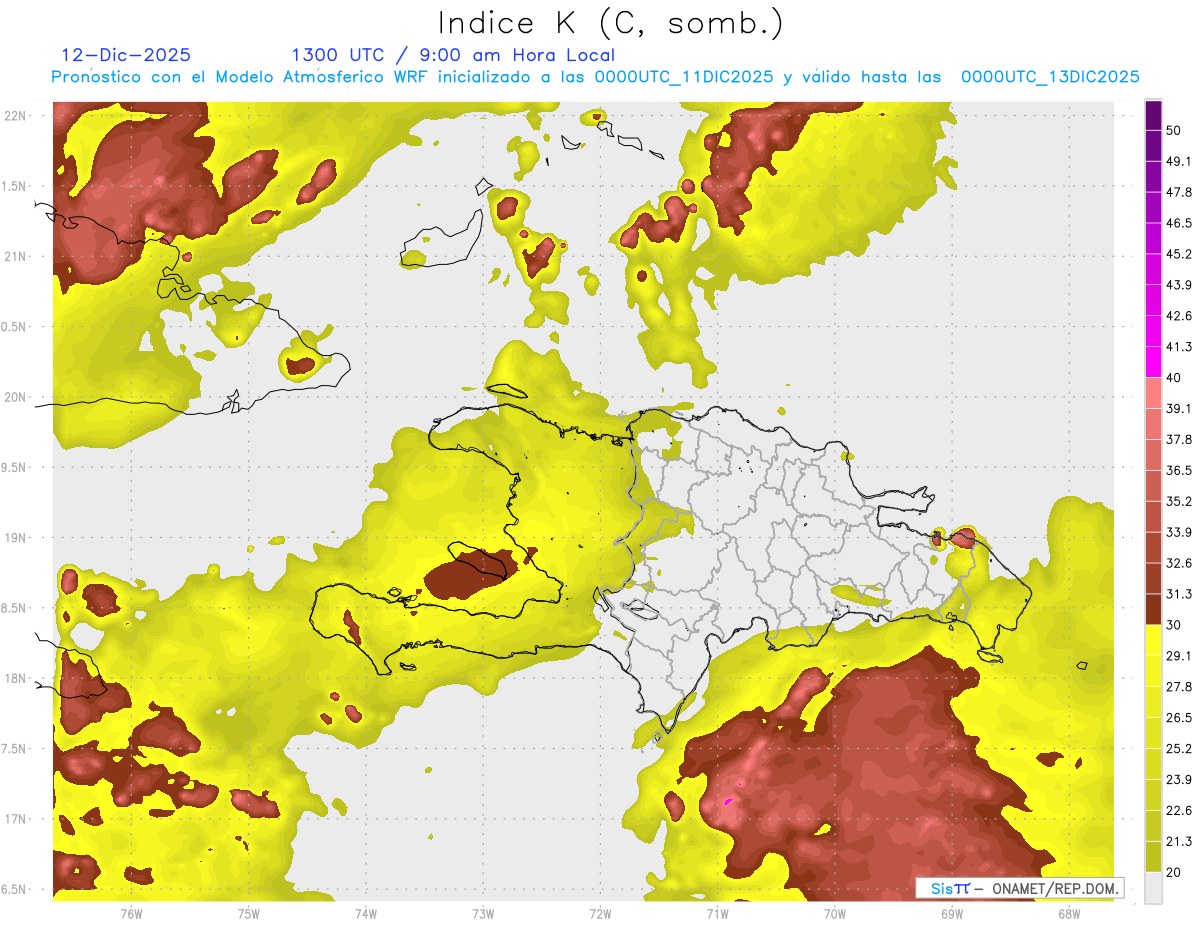This screenshot has height=927, width=1200.
Task: Click legend value "23.9"
Action: tap(1180, 780)
